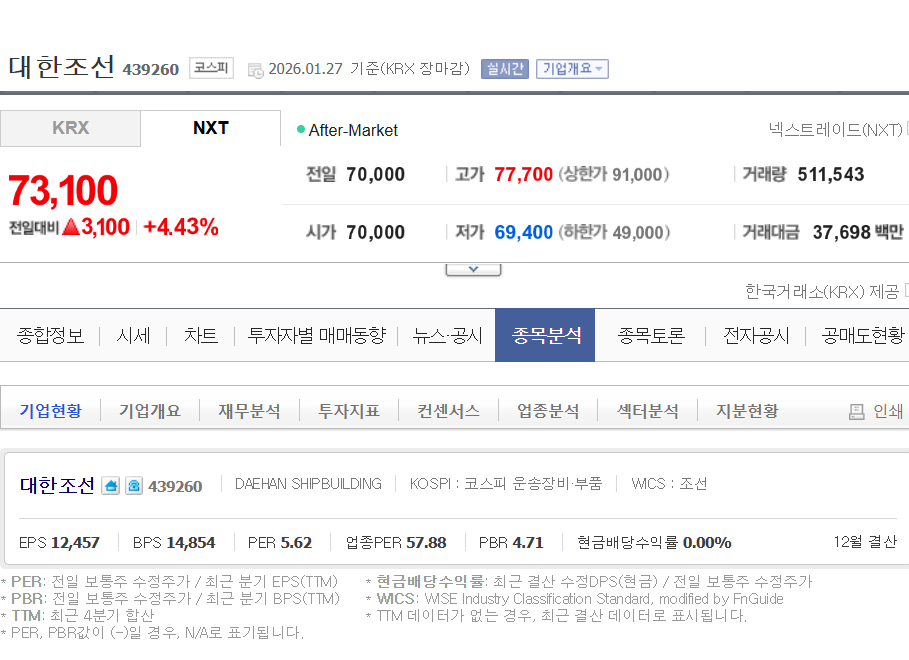Open the 종합정보 tab

pyautogui.click(x=50, y=336)
